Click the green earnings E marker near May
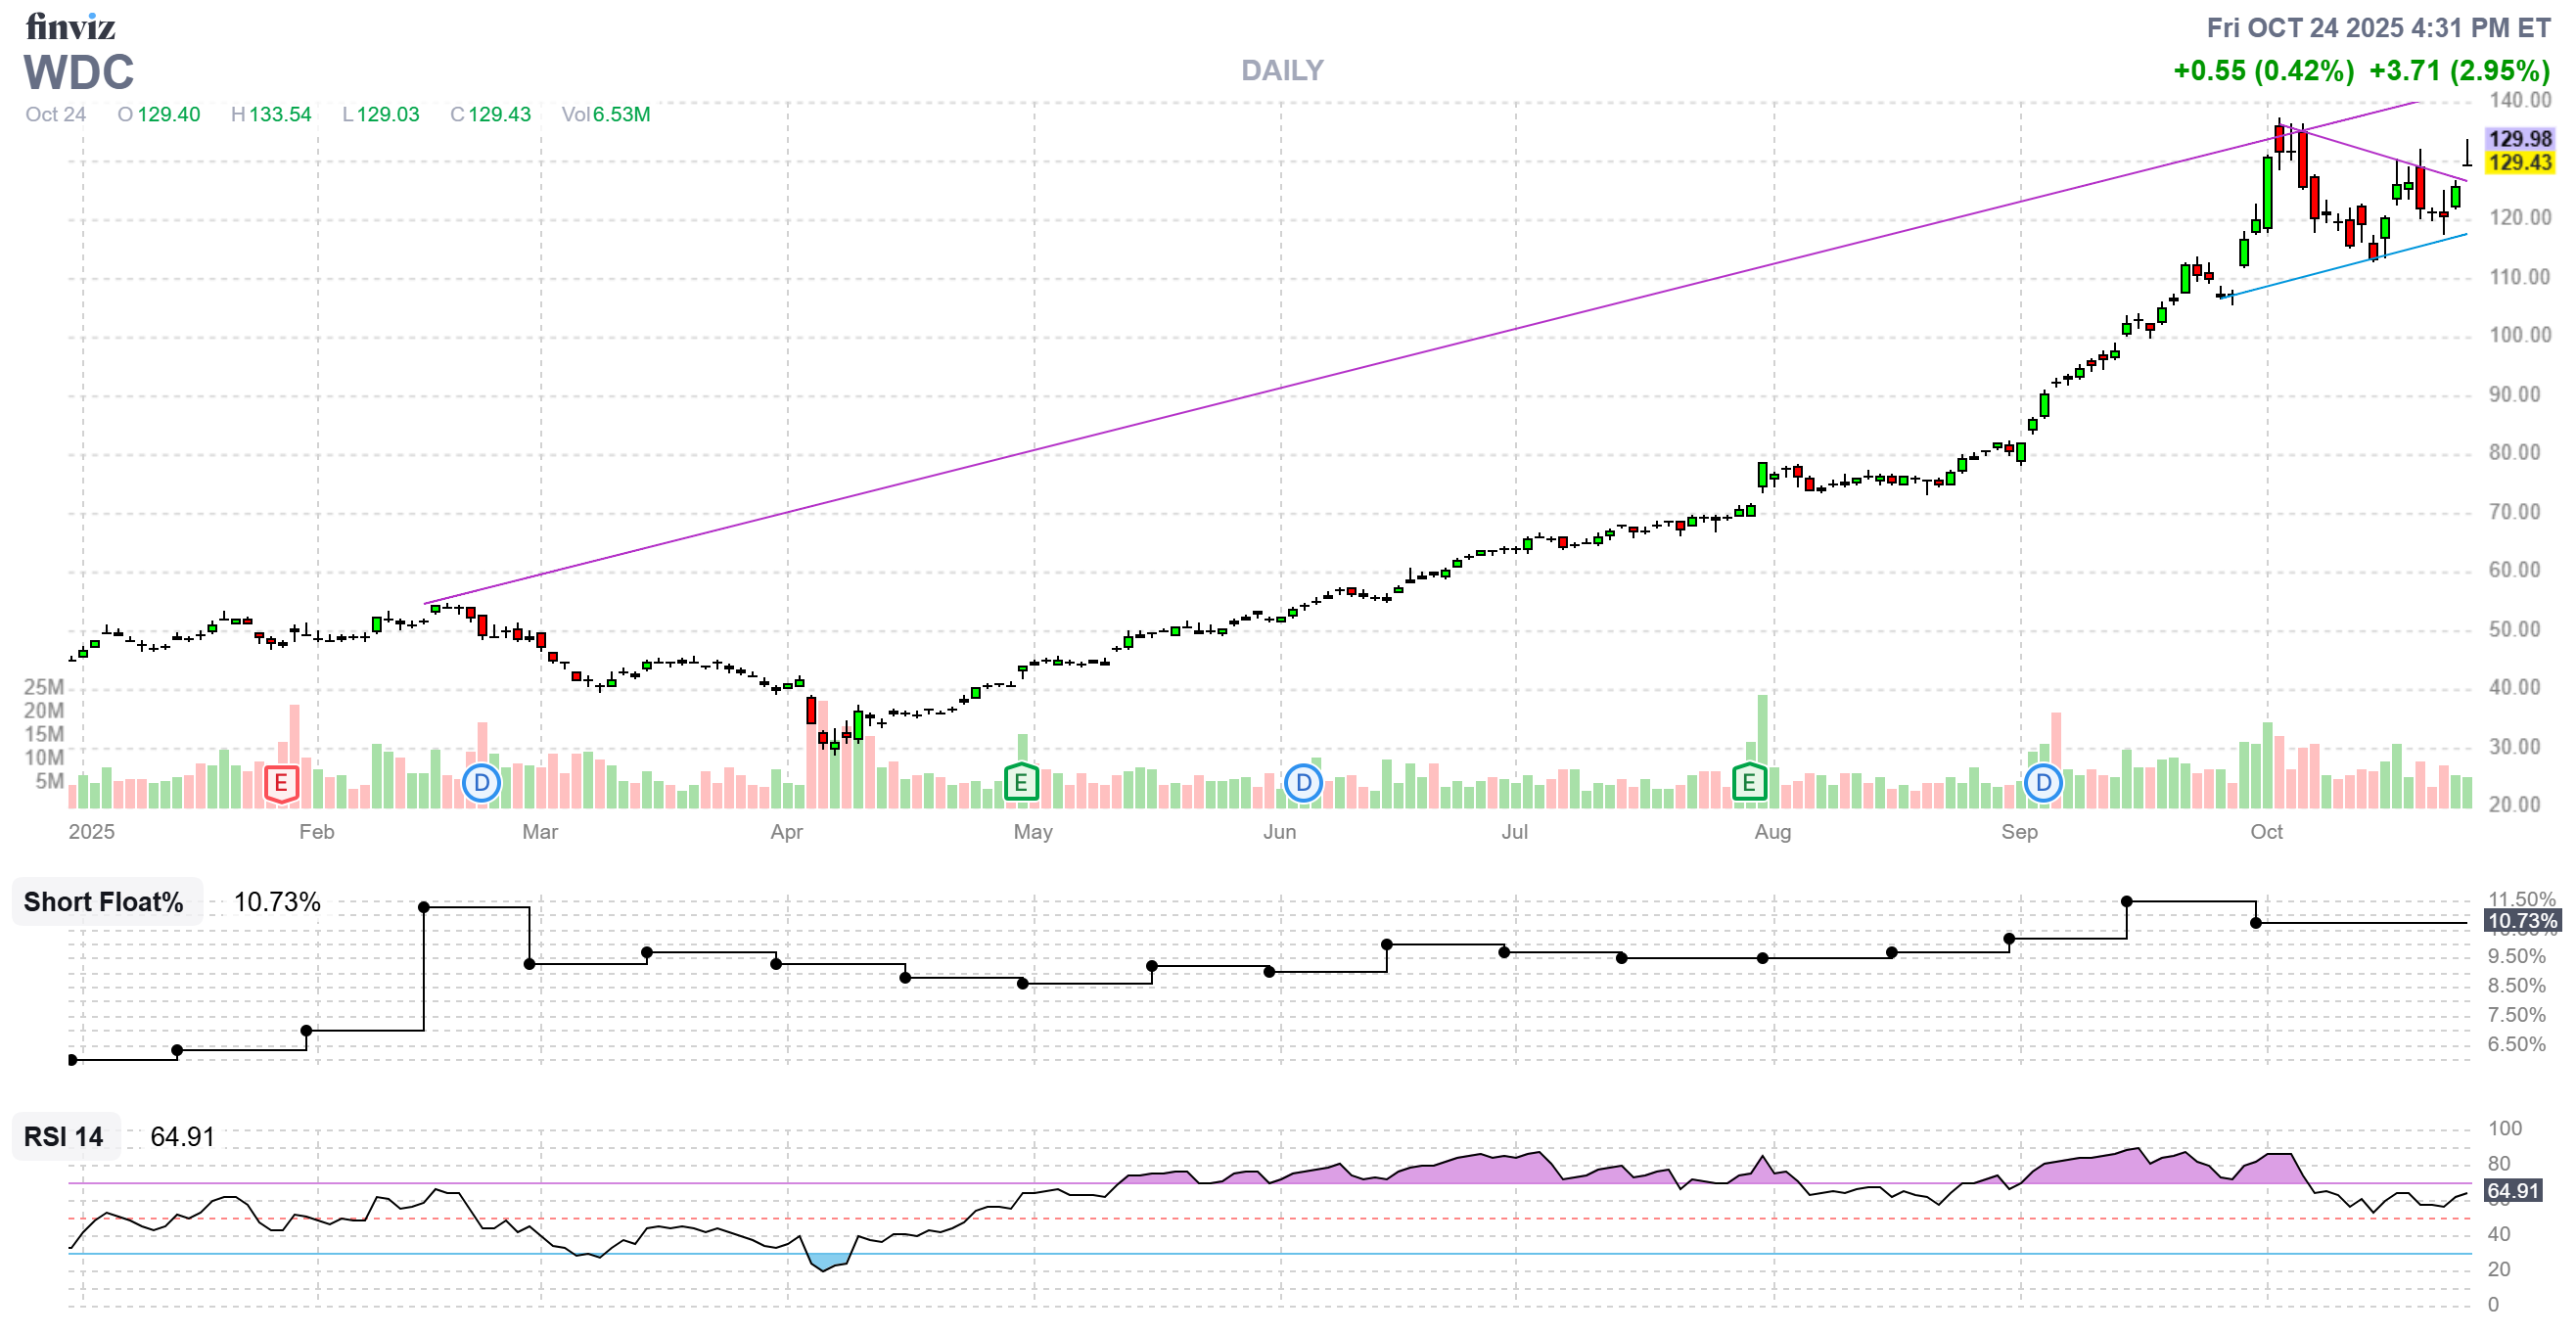This screenshot has height=1335, width=2576. pos(1020,783)
